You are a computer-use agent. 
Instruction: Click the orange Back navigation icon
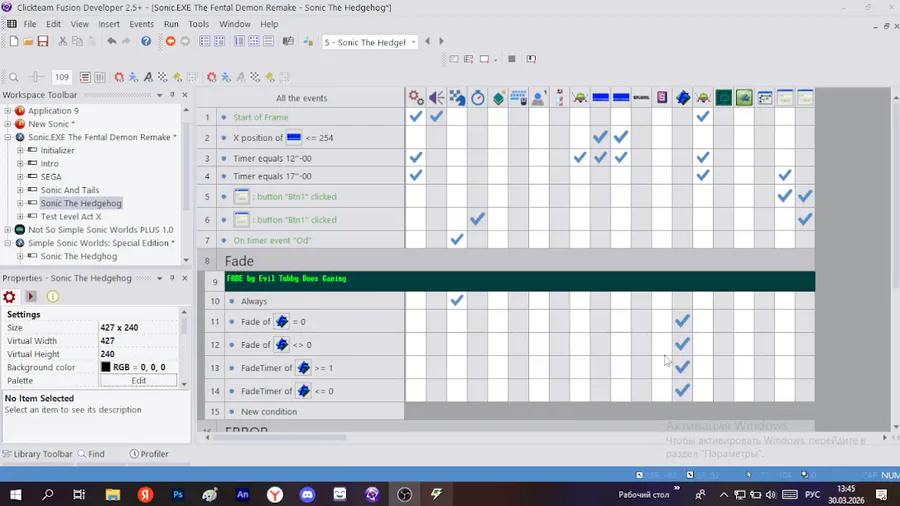(x=170, y=41)
